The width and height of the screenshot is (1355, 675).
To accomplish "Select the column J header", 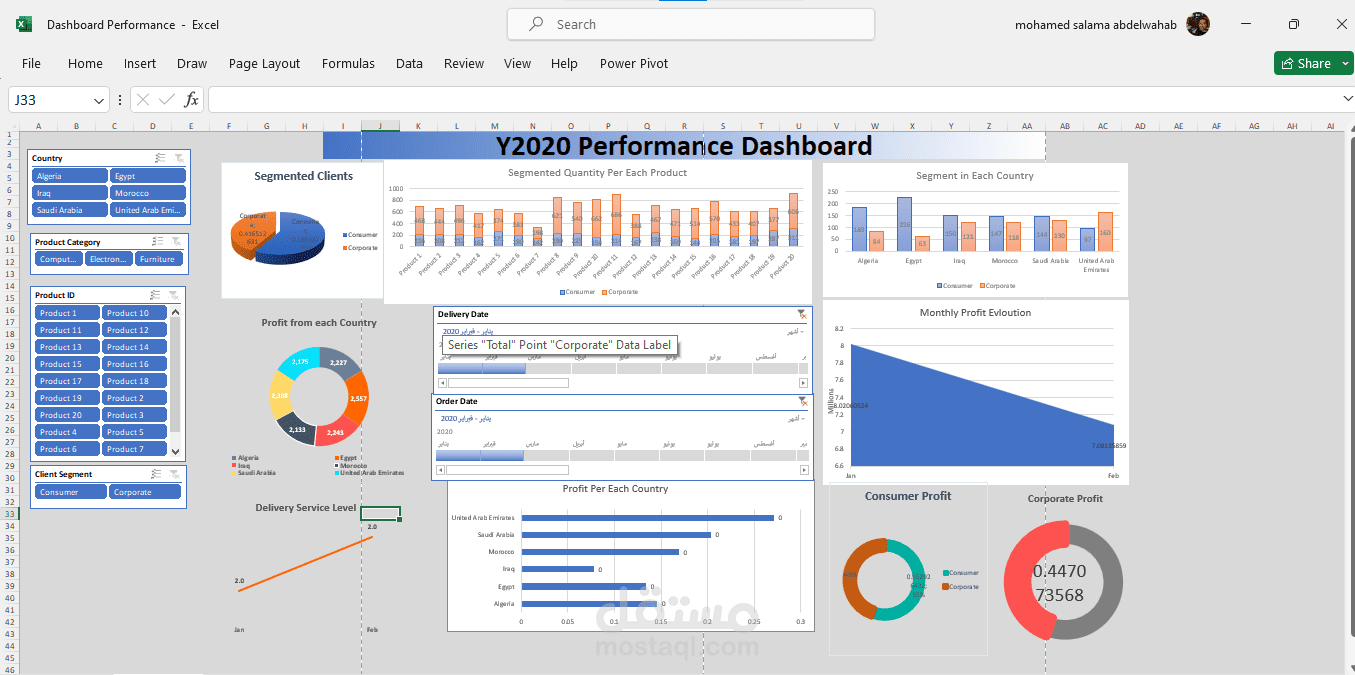I will (x=380, y=126).
